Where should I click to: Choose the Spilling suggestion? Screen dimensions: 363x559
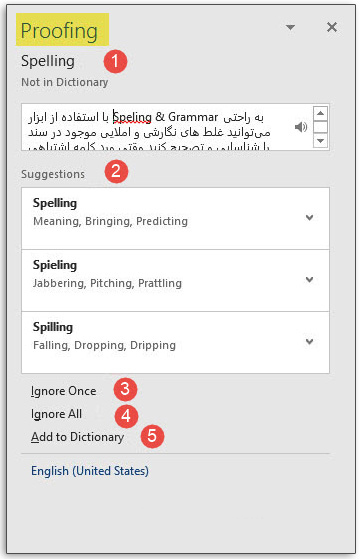click(x=175, y=343)
